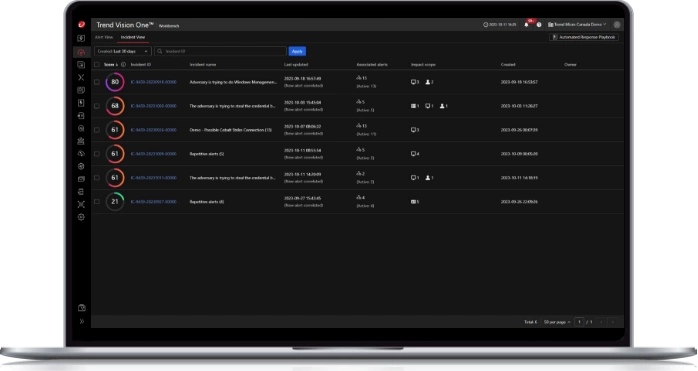Image resolution: width=698 pixels, height=371 pixels.
Task: Open the Automated Response Playbook button
Action: (x=584, y=37)
